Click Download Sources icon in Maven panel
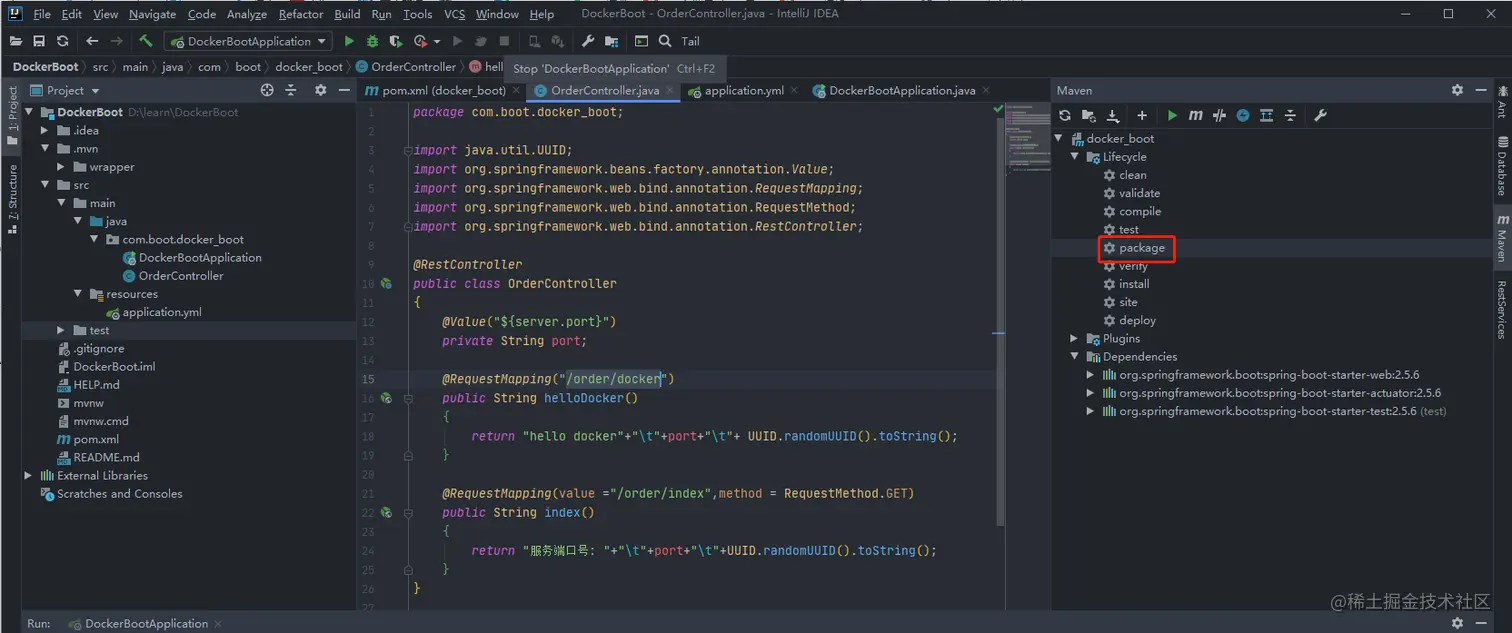 (1113, 116)
